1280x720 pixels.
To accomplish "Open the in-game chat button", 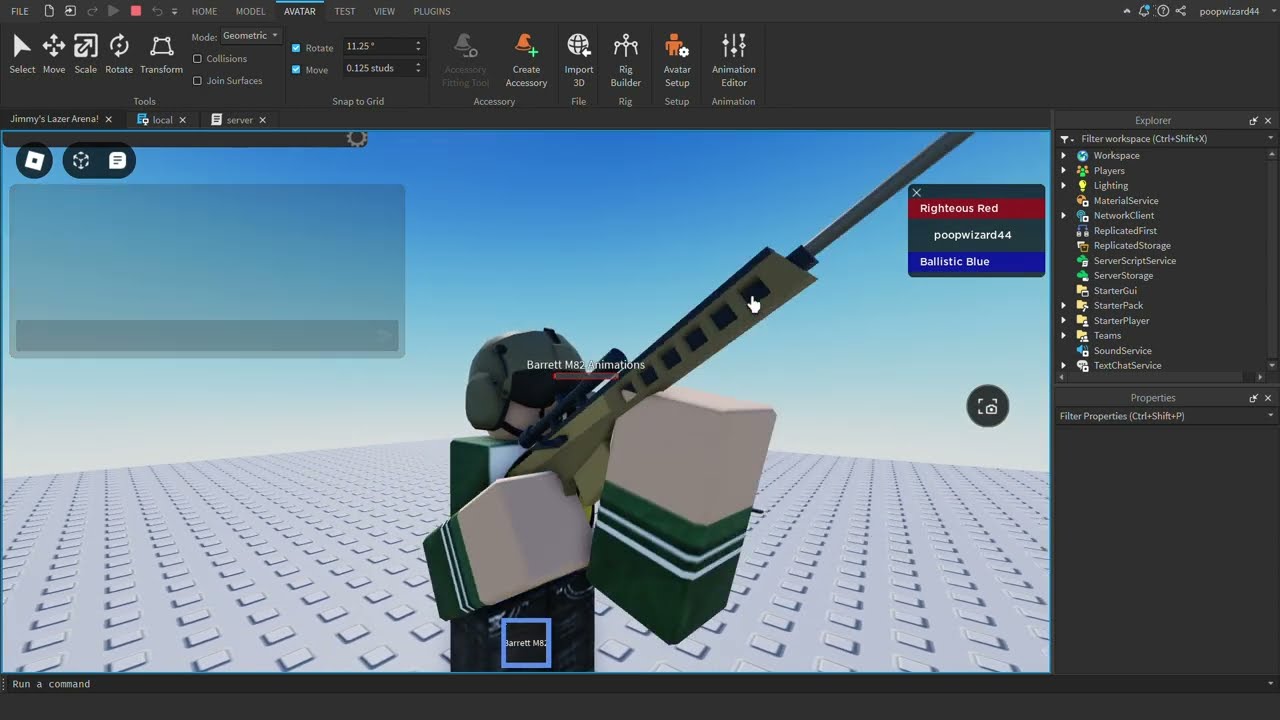I will (x=117, y=160).
